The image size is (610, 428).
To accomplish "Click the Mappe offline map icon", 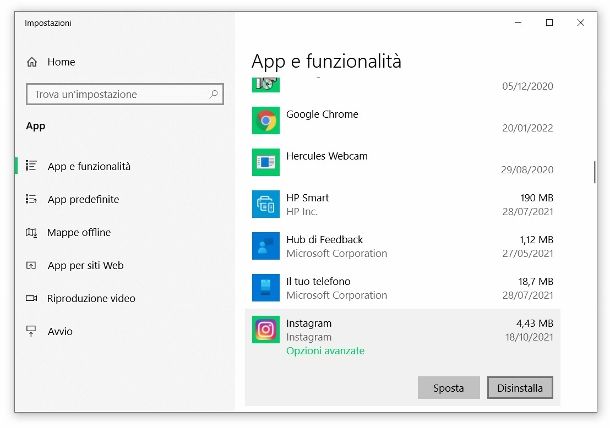I will pos(31,232).
